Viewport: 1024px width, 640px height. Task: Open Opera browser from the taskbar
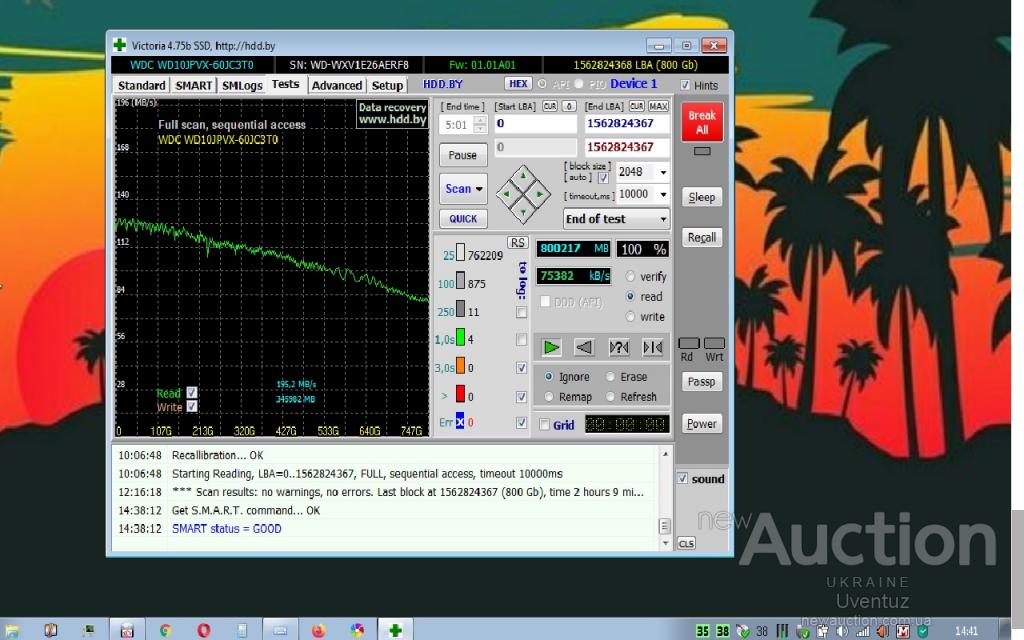click(x=204, y=630)
